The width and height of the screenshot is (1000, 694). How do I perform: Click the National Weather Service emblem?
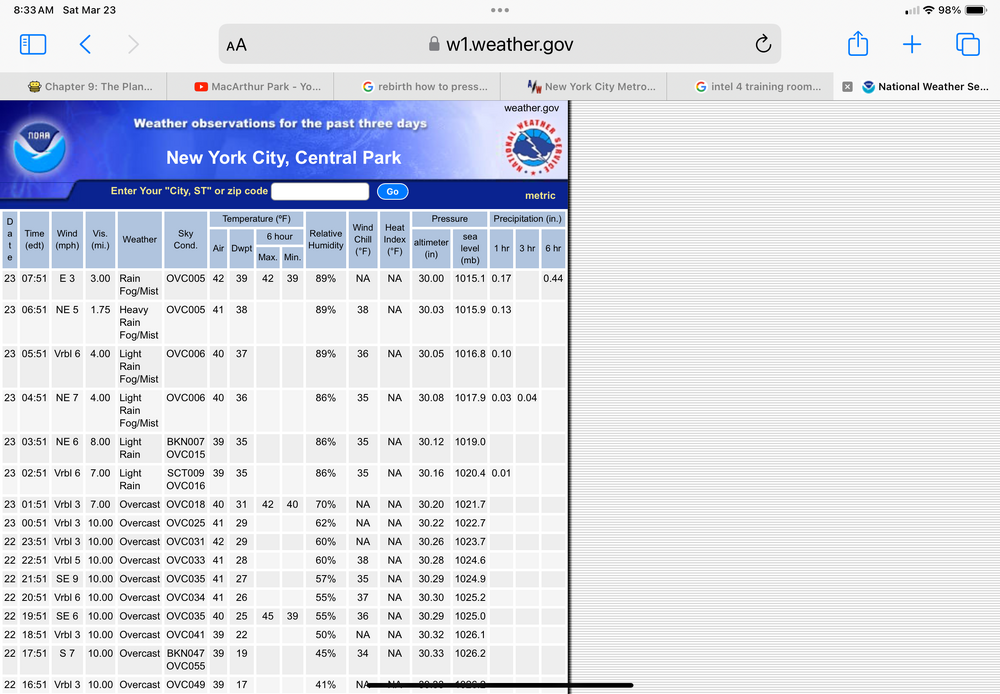pyautogui.click(x=533, y=147)
